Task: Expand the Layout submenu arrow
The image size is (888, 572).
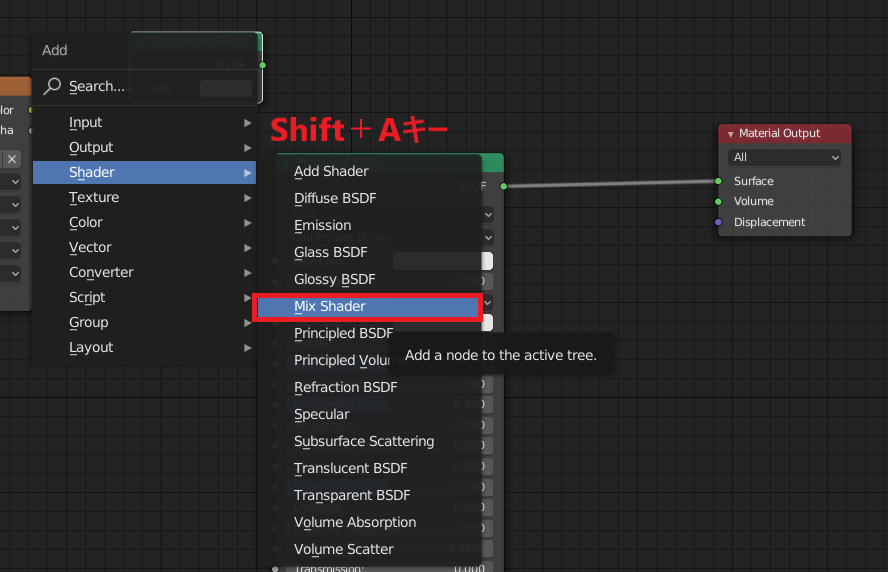Action: (247, 348)
